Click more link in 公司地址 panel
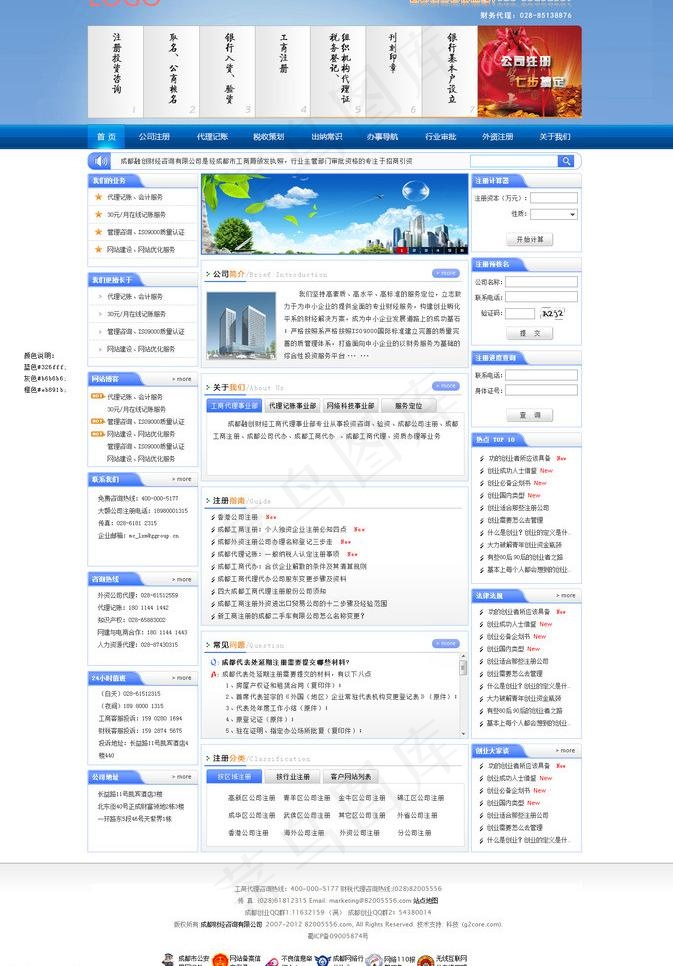The width and height of the screenshot is (673, 966). point(182,777)
